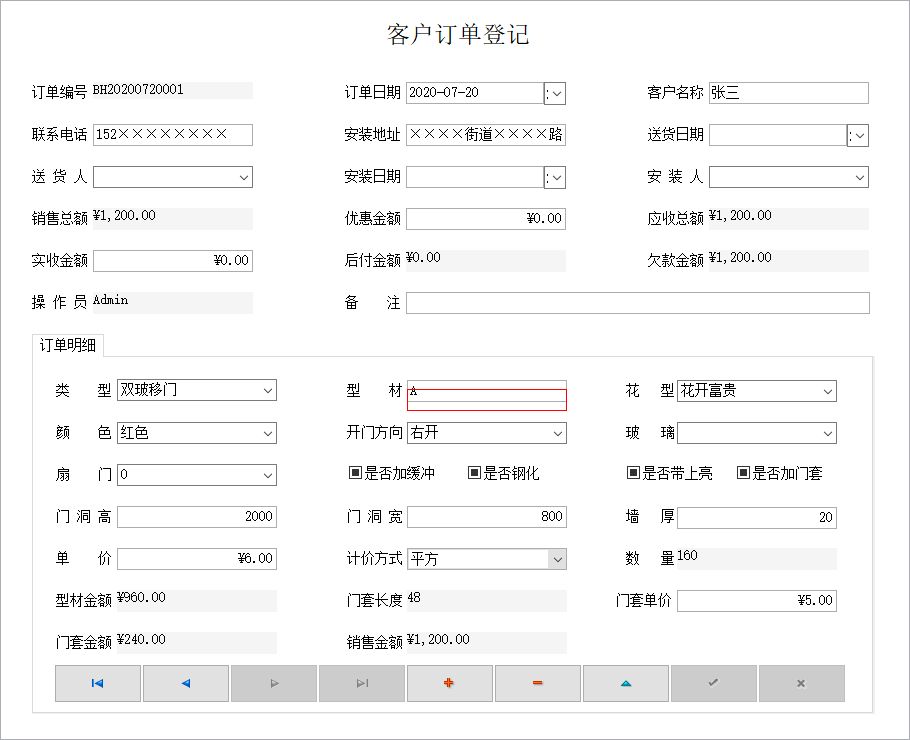This screenshot has width=910, height=740.
Task: Delete the order detail with minus button
Action: [538, 683]
